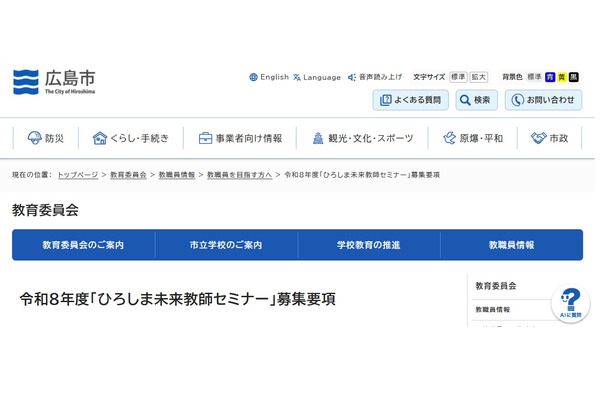
Task: Click the Hiroshima City logo
Action: [x=54, y=82]
